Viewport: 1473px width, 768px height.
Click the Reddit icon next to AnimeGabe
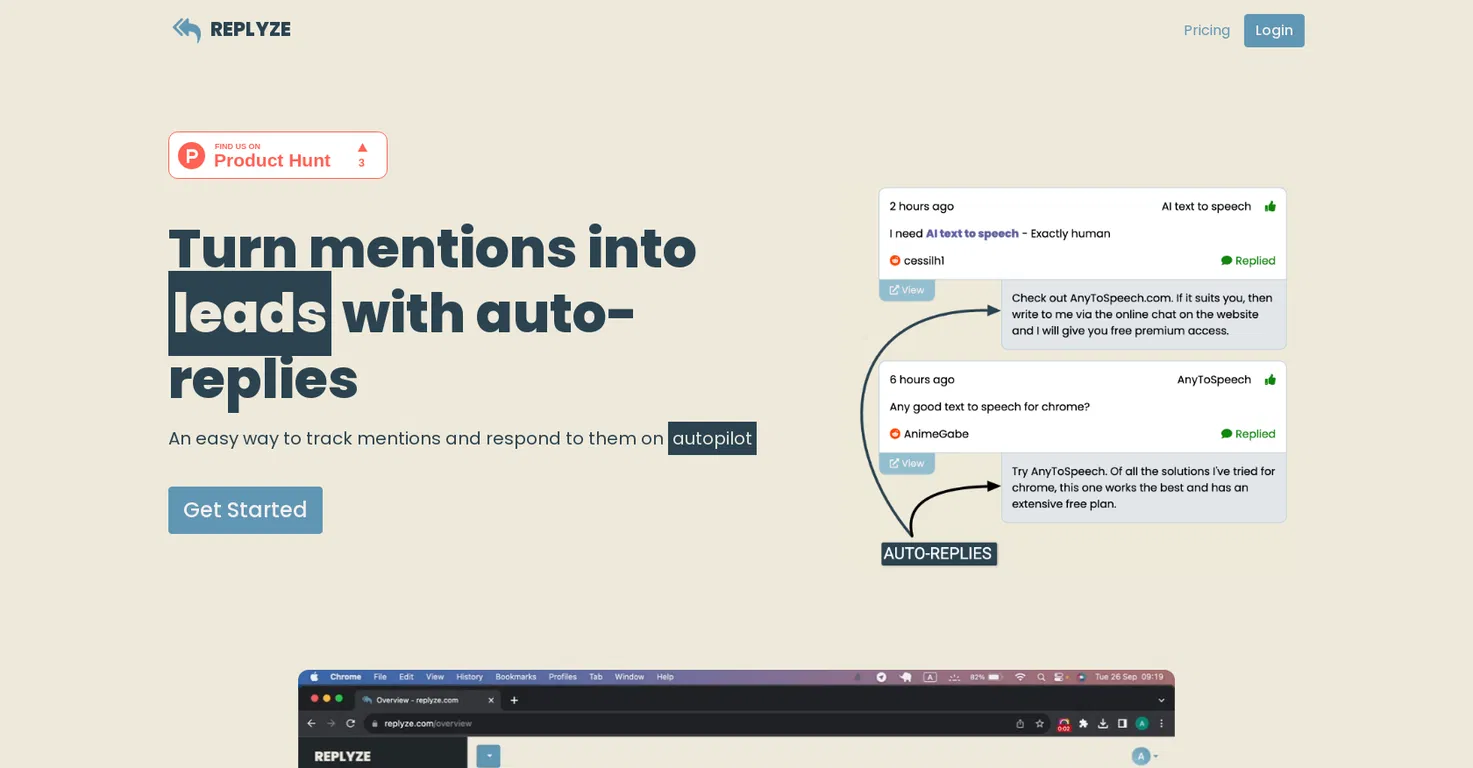click(895, 433)
